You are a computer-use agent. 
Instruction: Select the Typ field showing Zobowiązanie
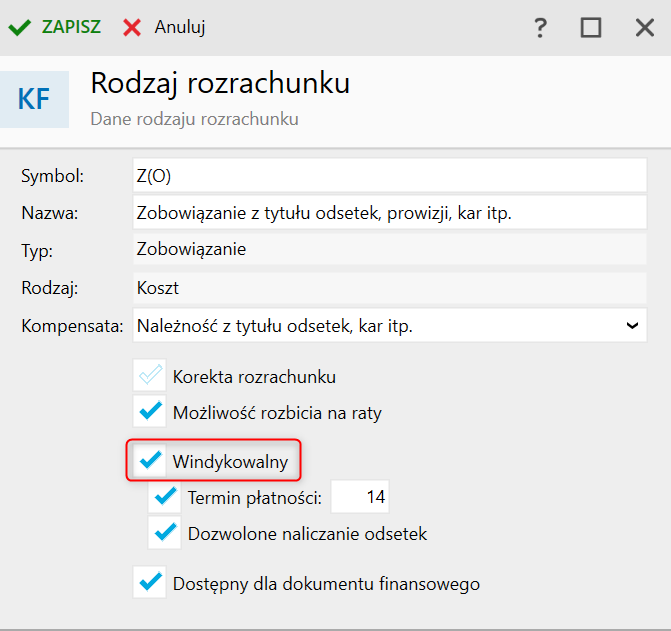click(x=389, y=250)
